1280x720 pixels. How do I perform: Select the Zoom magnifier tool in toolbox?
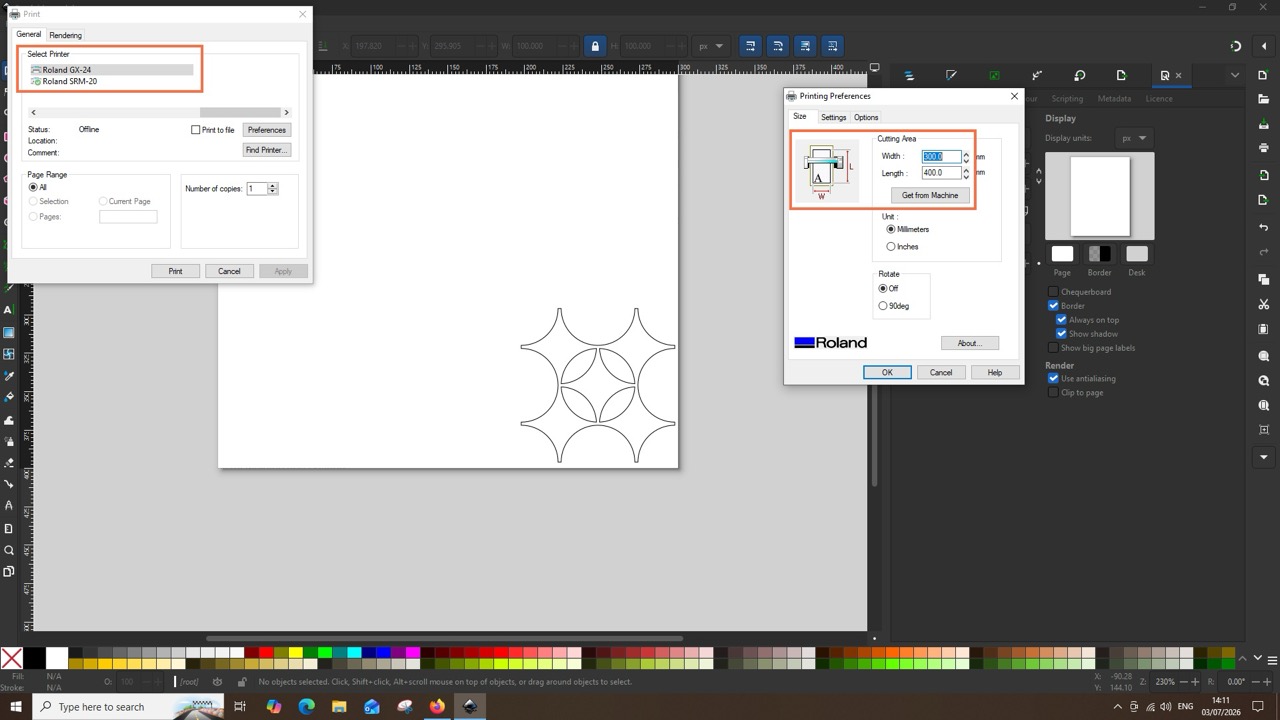(x=9, y=550)
